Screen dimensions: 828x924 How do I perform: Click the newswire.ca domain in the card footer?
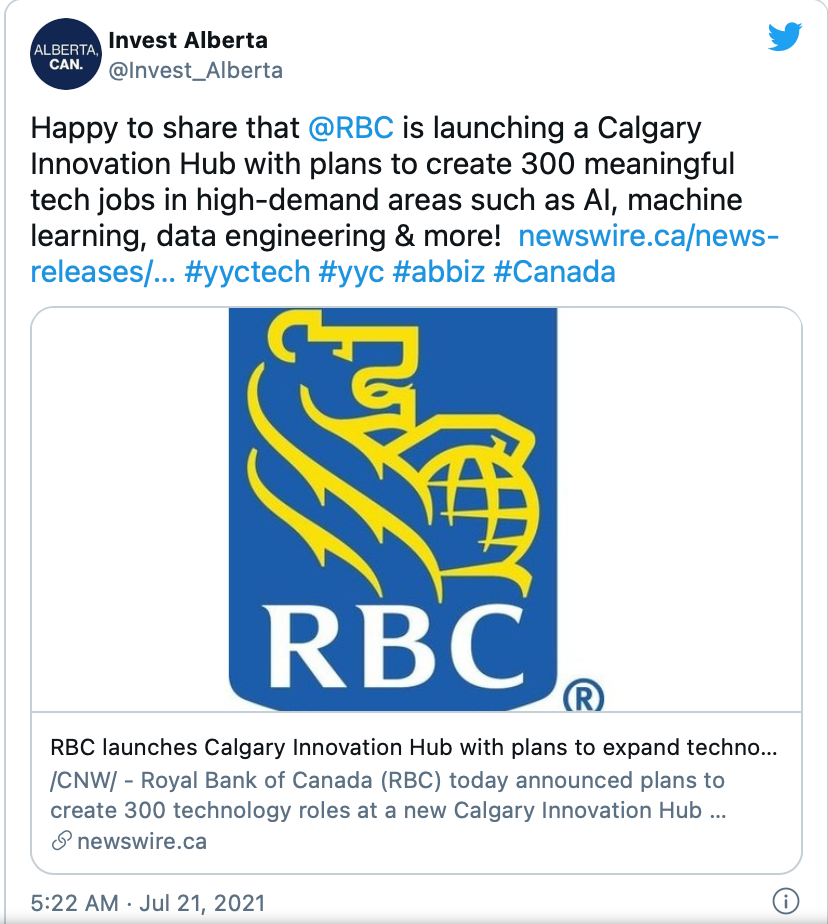click(x=141, y=841)
